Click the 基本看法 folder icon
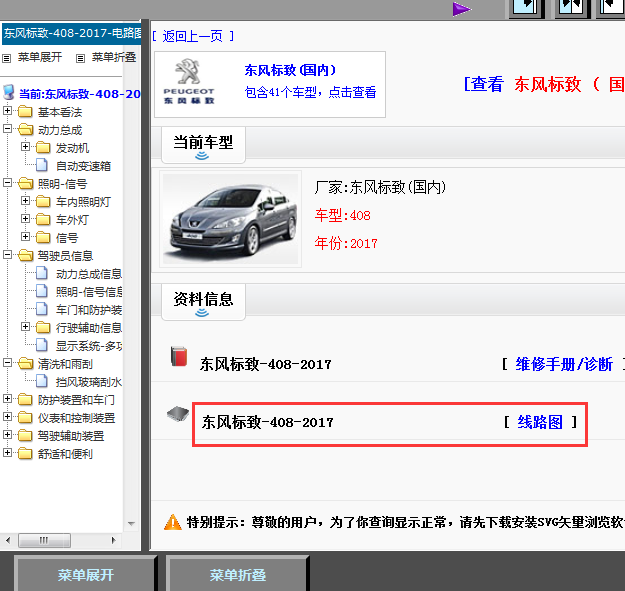Viewport: 625px width, 591px height. tap(25, 111)
